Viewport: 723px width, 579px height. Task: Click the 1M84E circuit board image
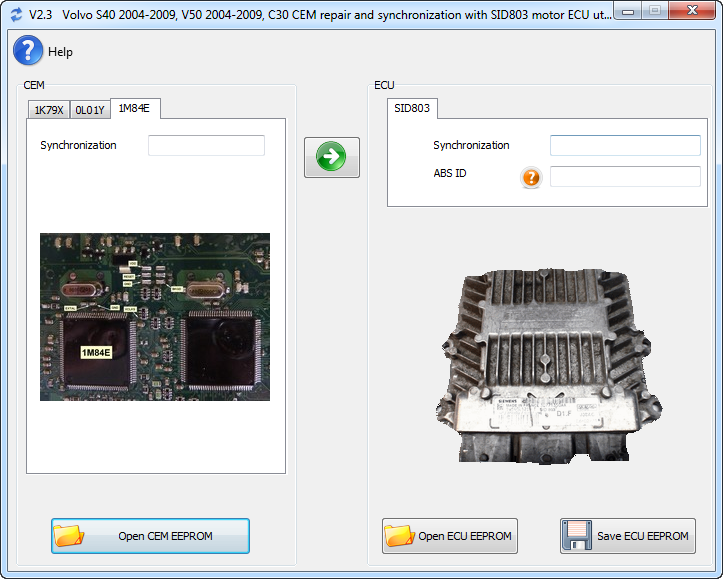click(155, 317)
